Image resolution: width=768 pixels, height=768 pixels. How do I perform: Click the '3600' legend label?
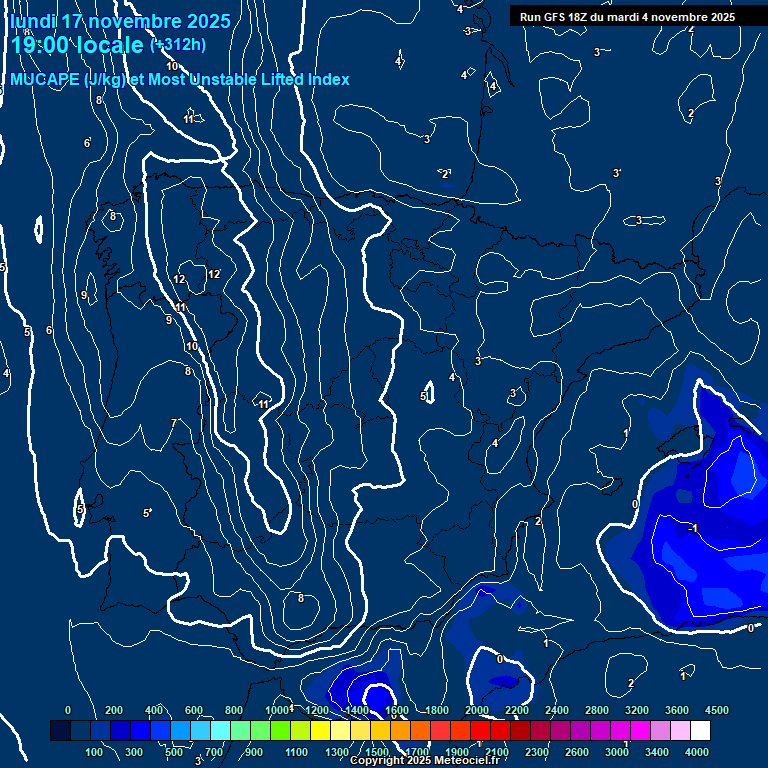pos(677,710)
